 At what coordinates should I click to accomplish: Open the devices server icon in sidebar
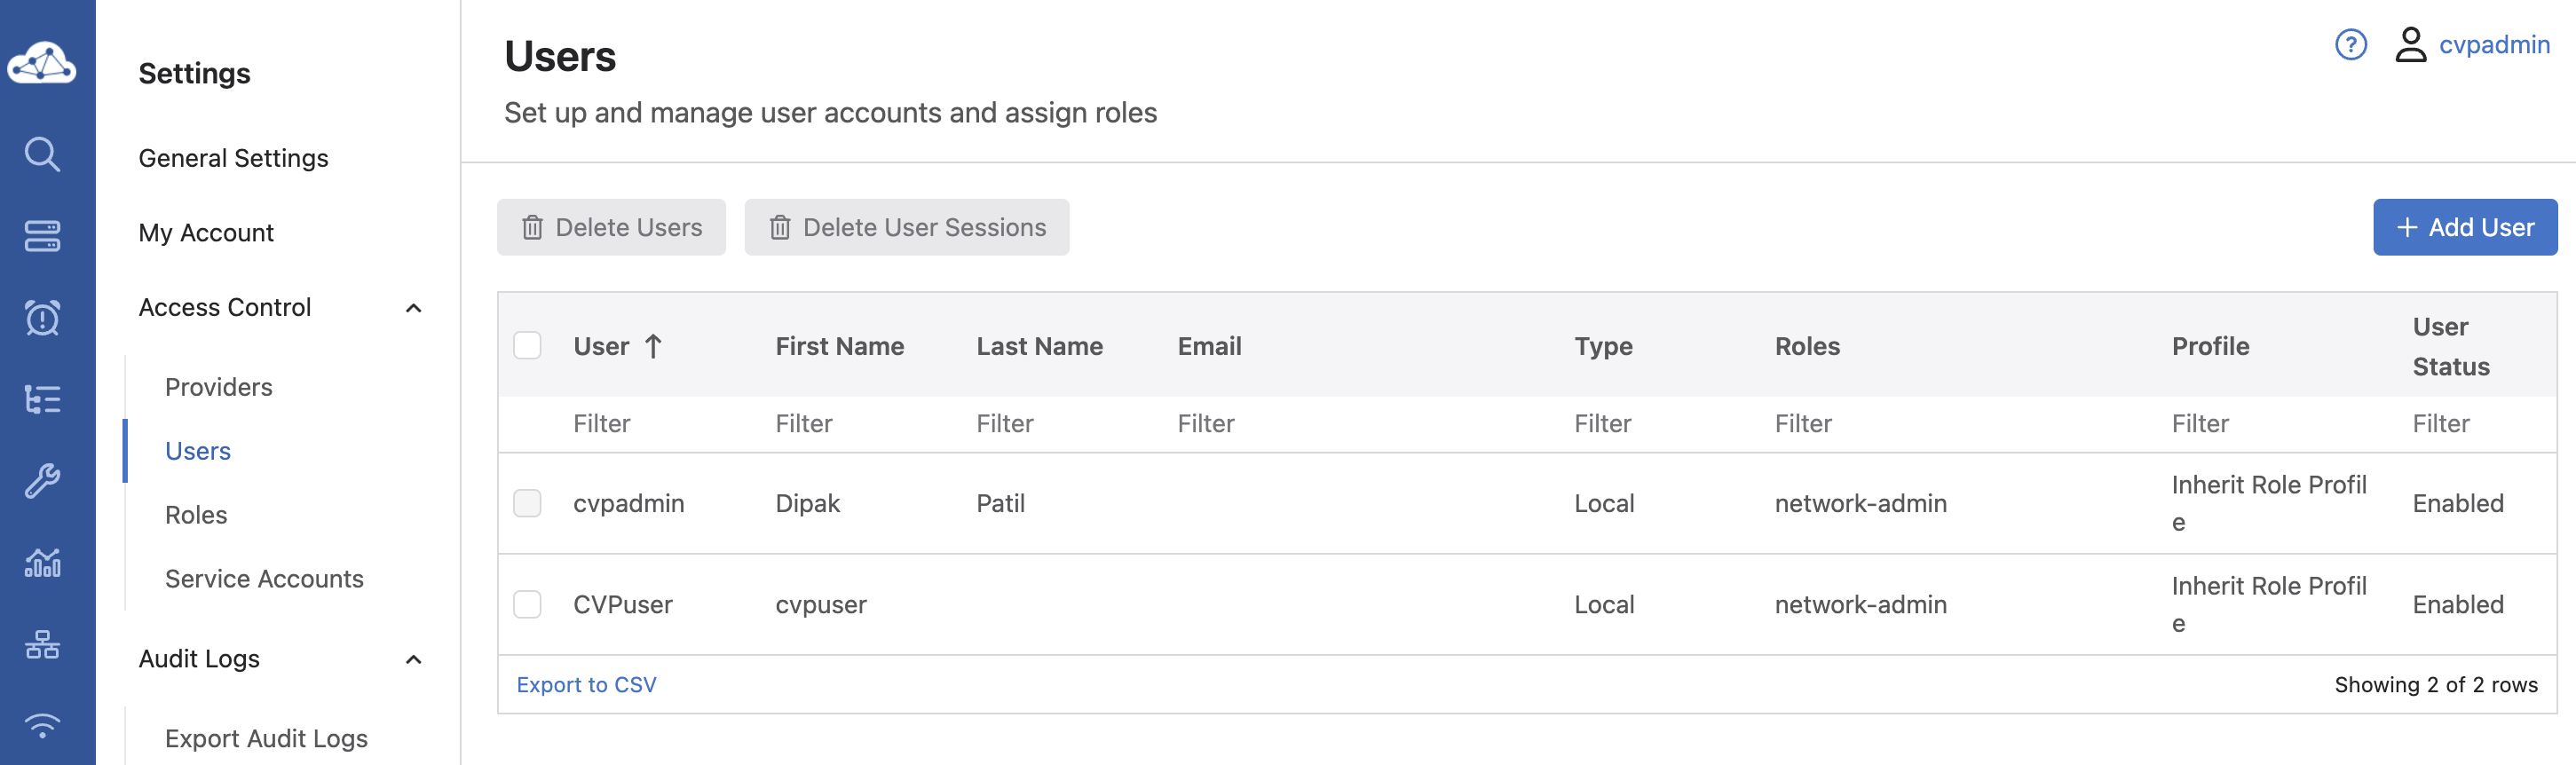coord(42,236)
